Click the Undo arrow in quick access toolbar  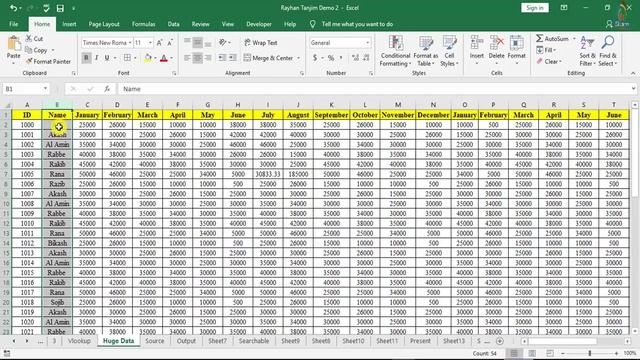click(13, 8)
